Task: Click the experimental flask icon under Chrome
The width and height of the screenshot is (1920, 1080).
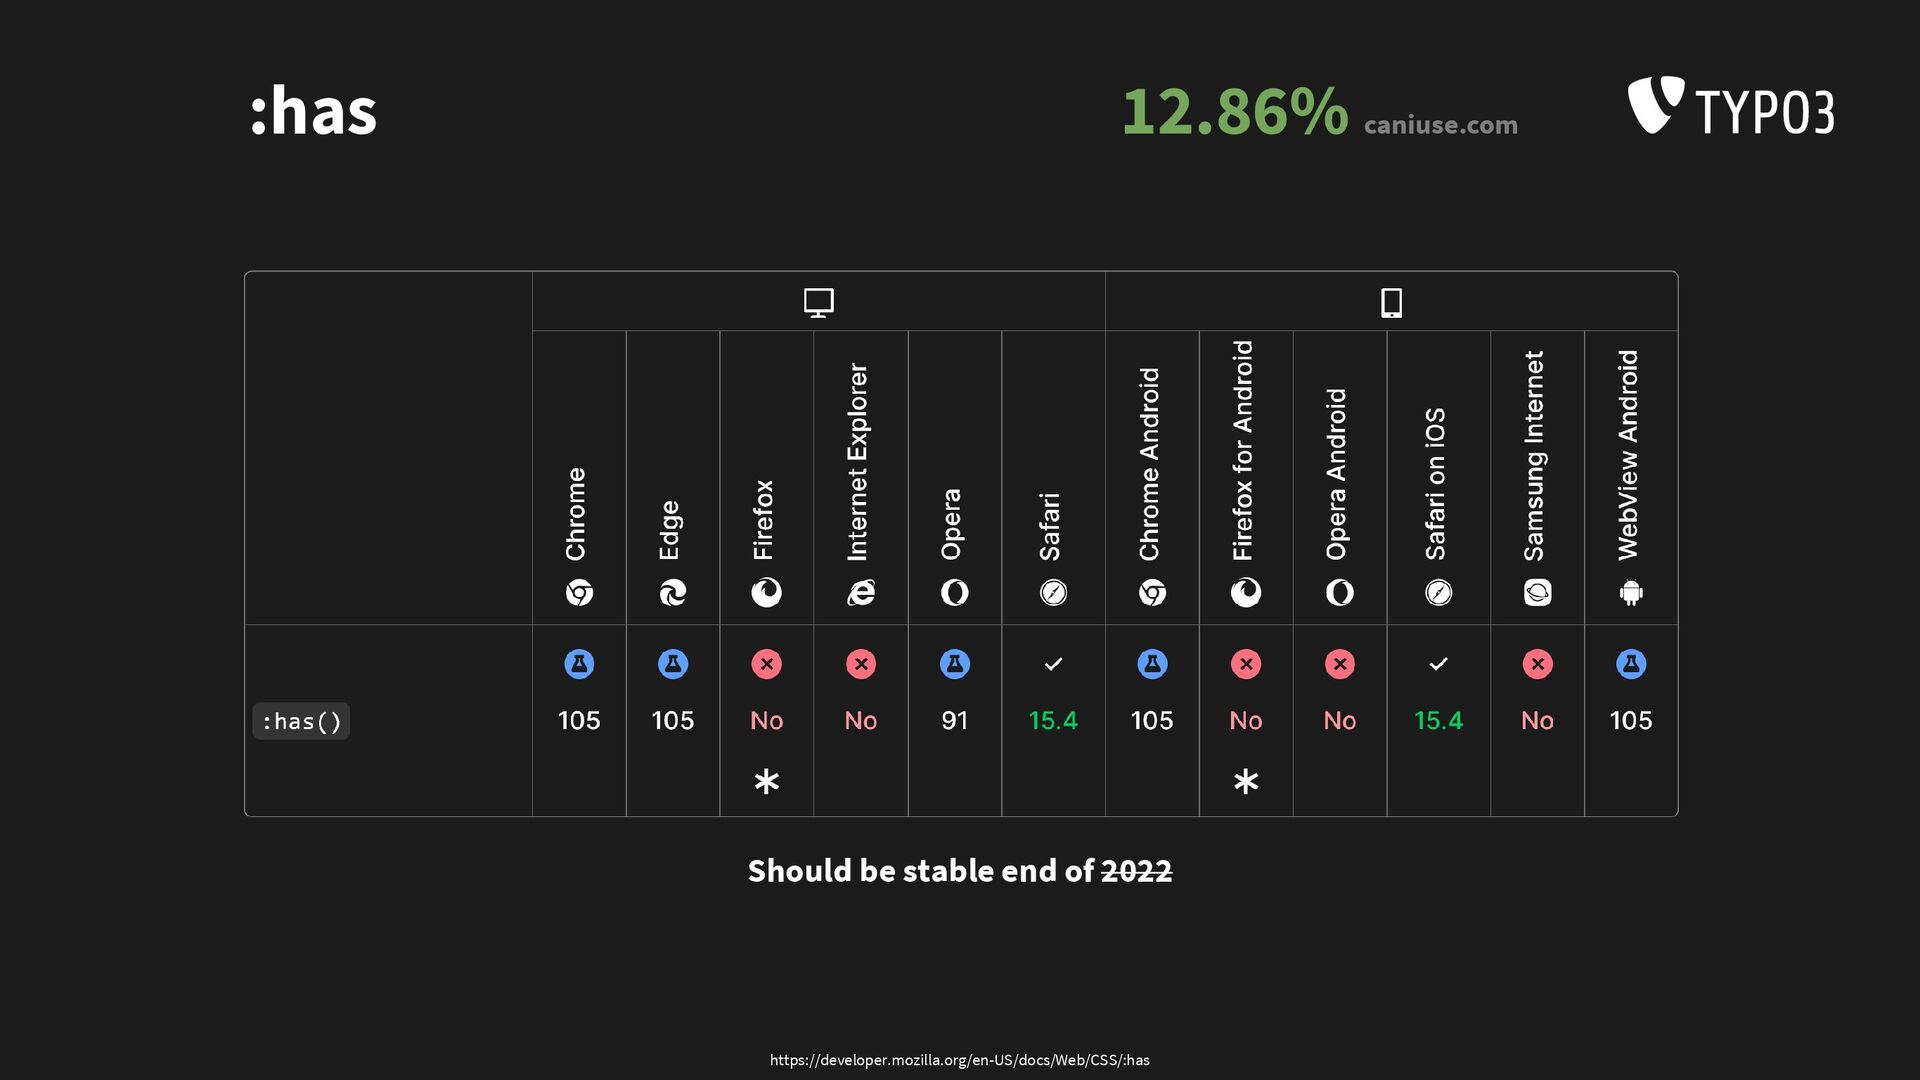Action: pyautogui.click(x=579, y=664)
